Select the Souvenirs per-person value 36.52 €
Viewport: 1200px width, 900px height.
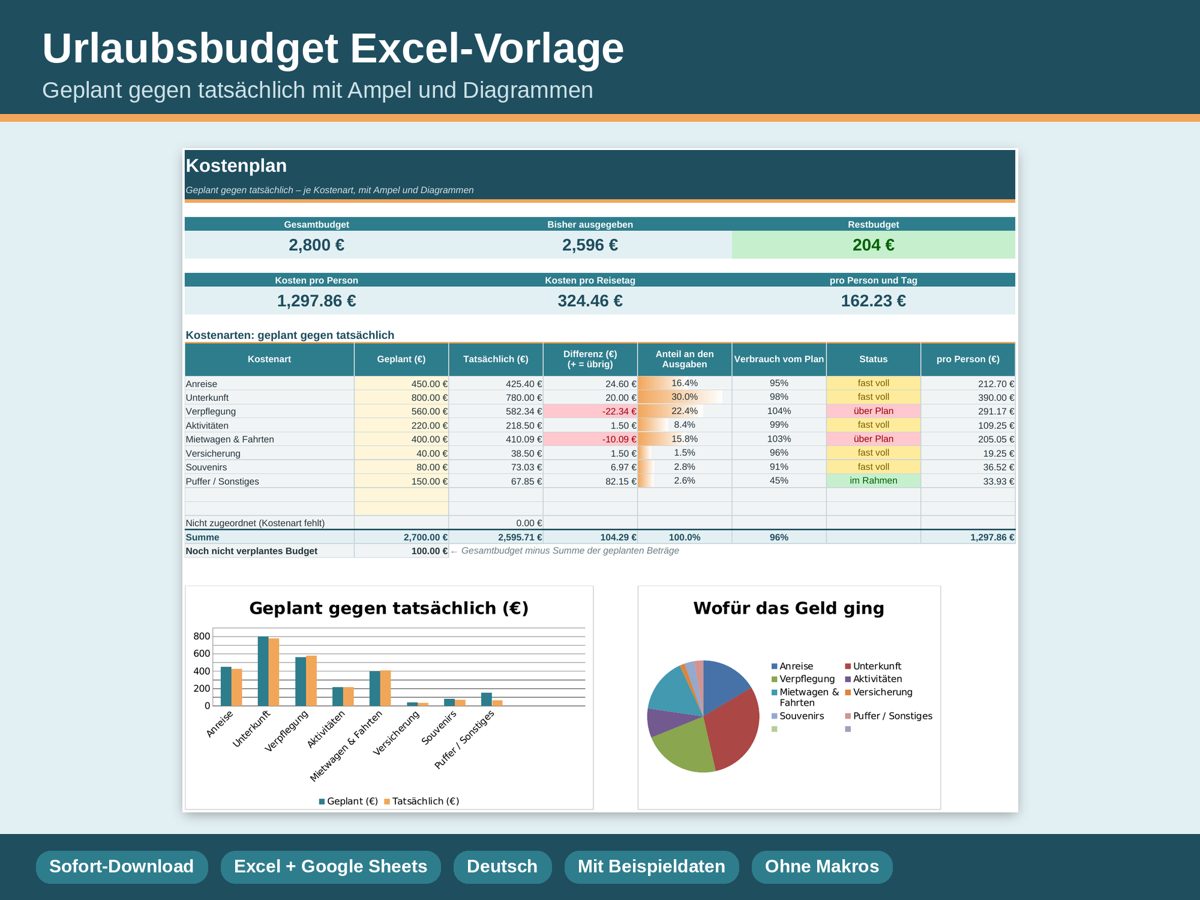(x=968, y=467)
